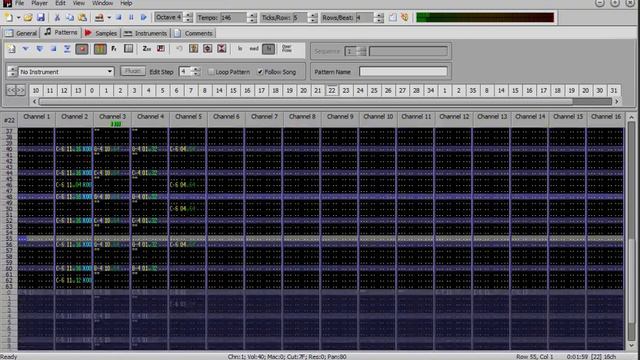Image resolution: width=640 pixels, height=360 pixels.
Task: Open the View menu
Action: pyautogui.click(x=79, y=3)
